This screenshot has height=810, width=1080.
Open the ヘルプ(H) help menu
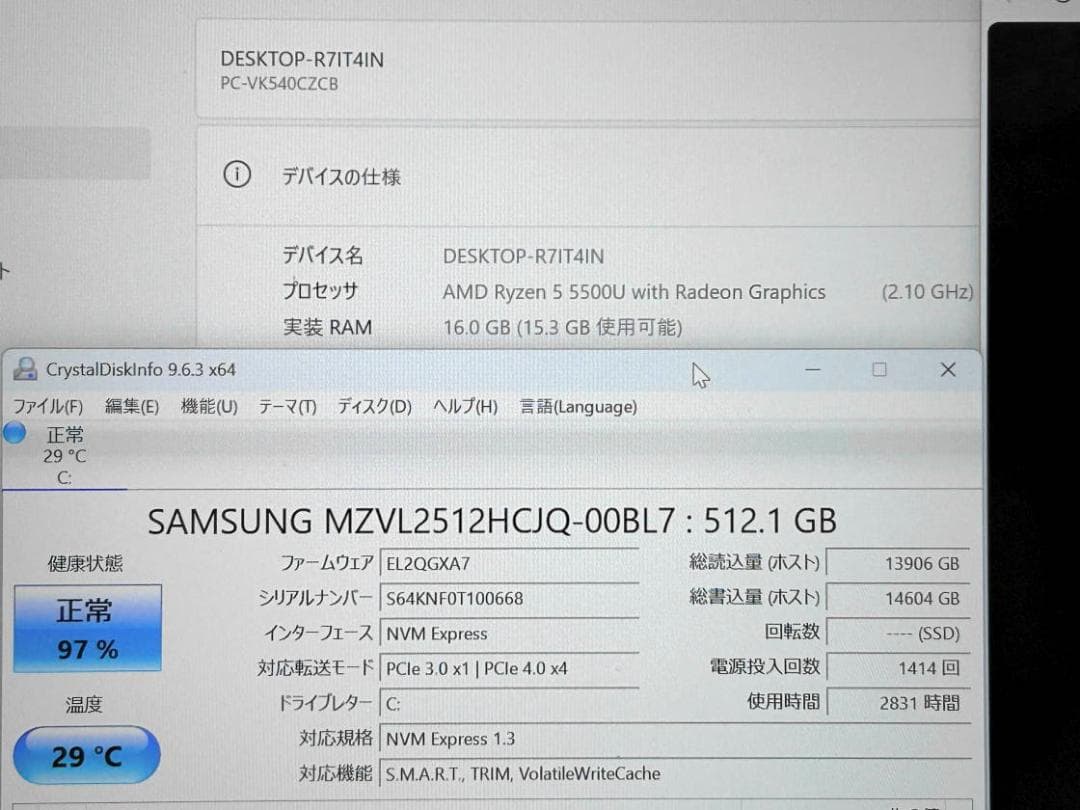[466, 407]
